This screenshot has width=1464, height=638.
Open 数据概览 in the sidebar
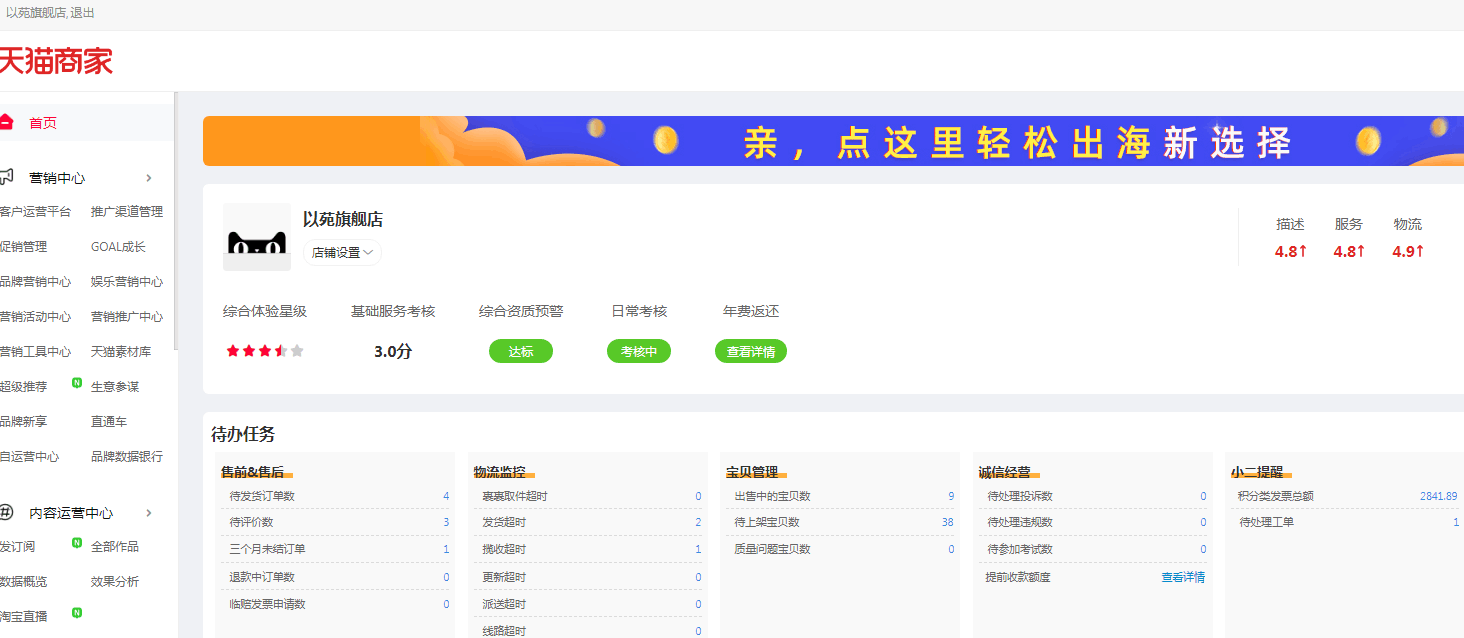(x=24, y=582)
